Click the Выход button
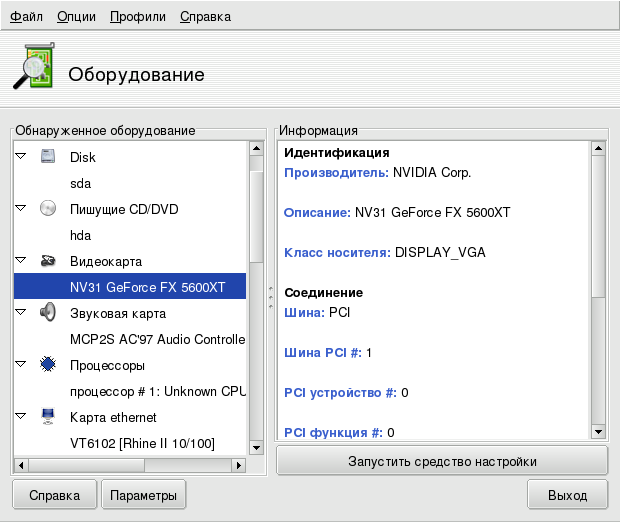The height and width of the screenshot is (523, 620). (x=567, y=495)
